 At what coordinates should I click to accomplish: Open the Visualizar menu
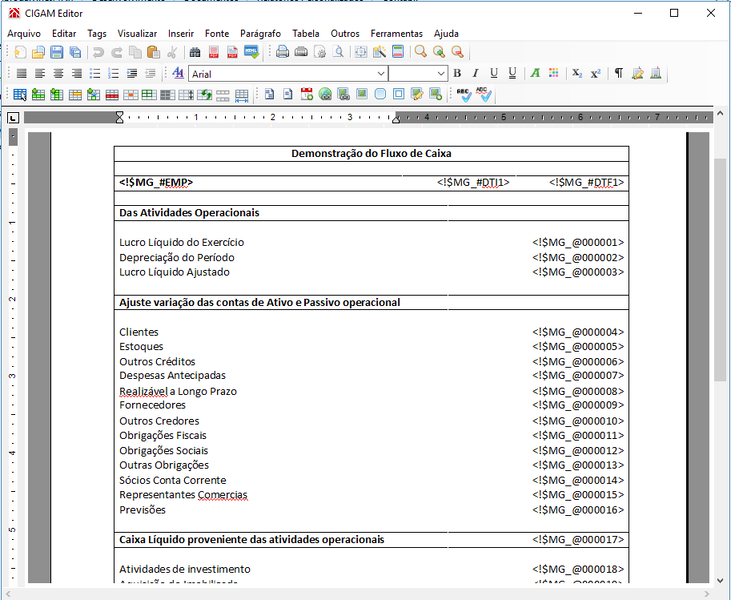tap(137, 34)
